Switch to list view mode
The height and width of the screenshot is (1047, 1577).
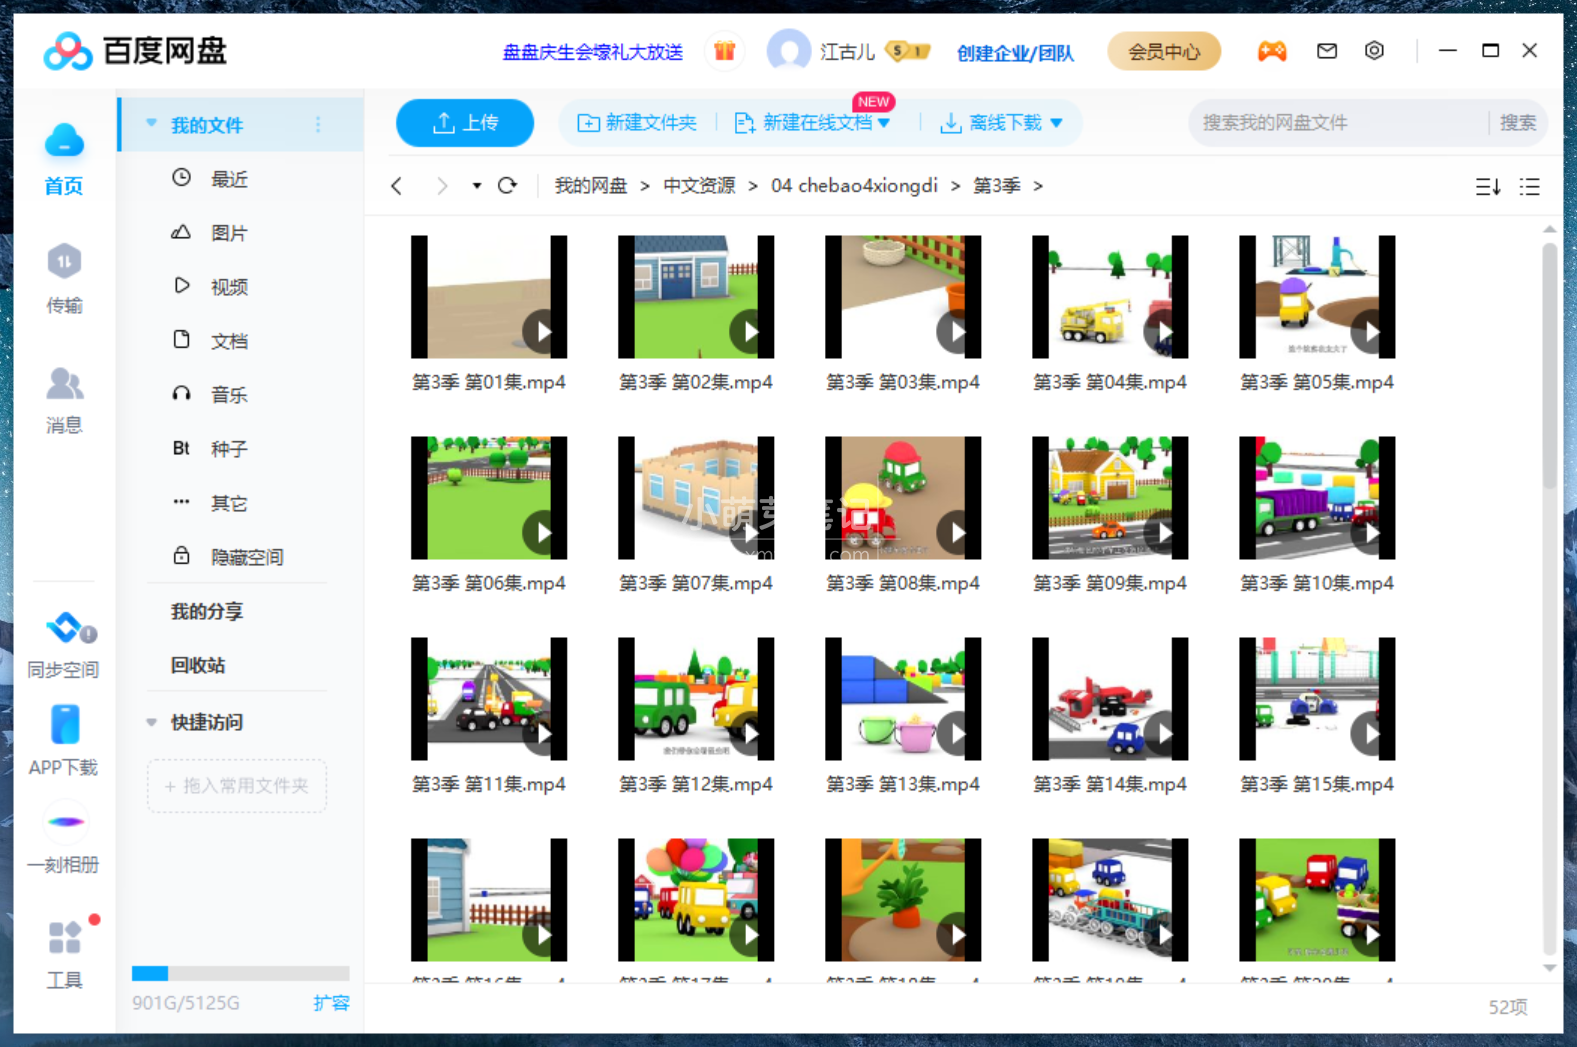pyautogui.click(x=1529, y=187)
